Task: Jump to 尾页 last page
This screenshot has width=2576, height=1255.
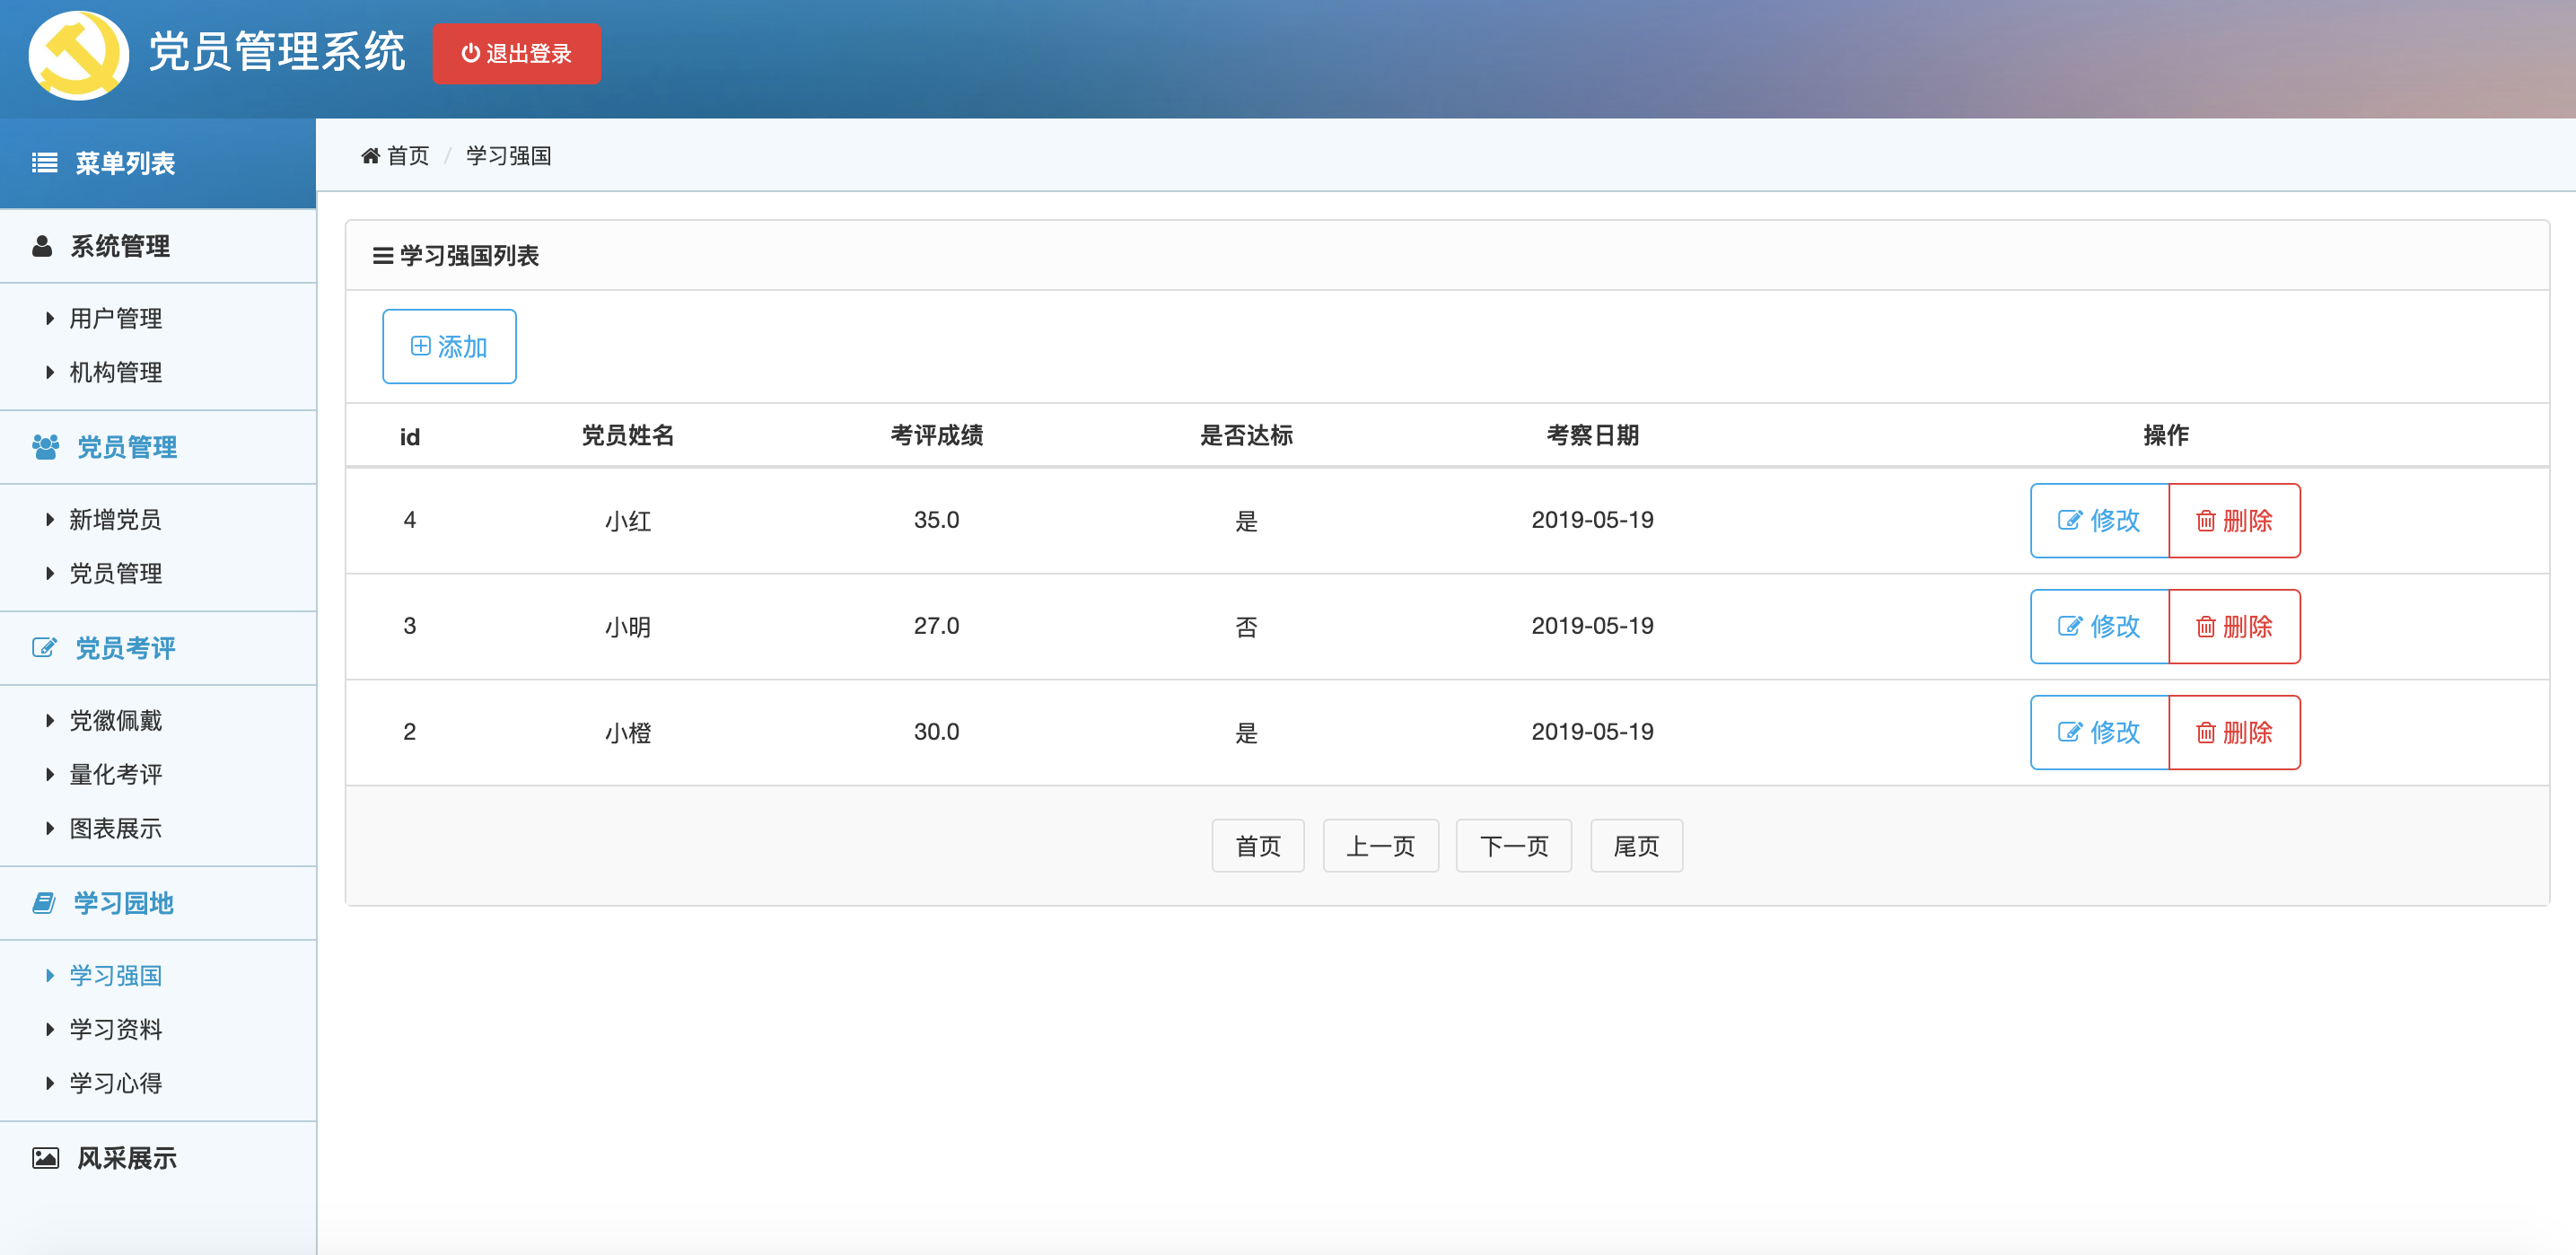Action: point(1637,846)
